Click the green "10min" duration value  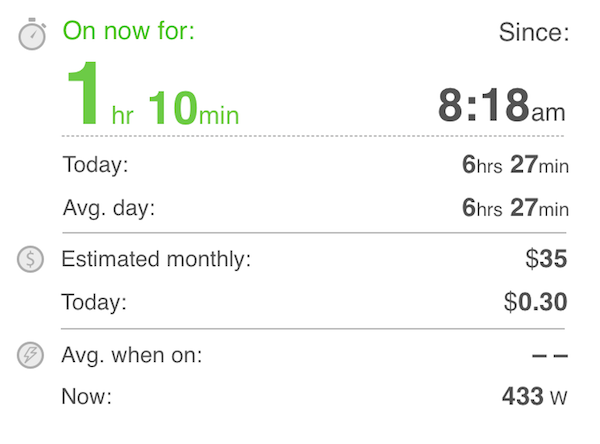pyautogui.click(x=194, y=108)
